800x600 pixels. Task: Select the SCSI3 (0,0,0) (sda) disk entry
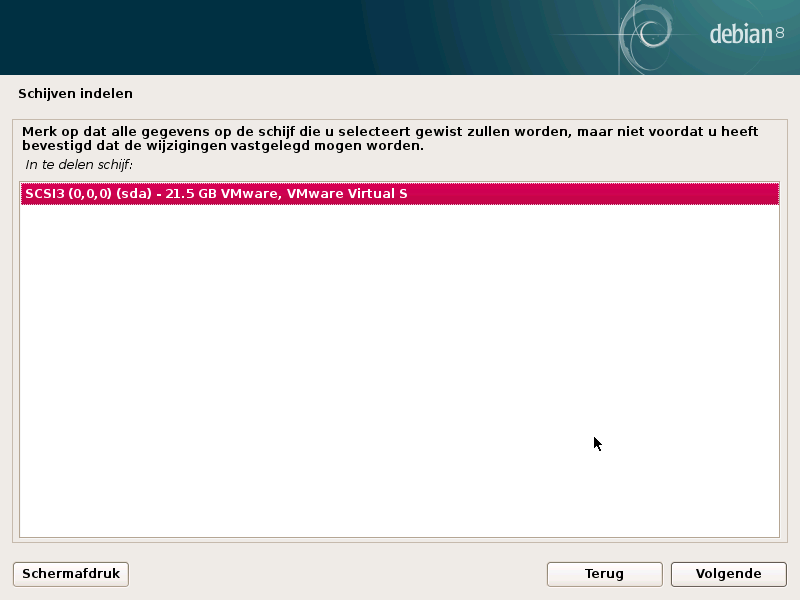pos(400,193)
